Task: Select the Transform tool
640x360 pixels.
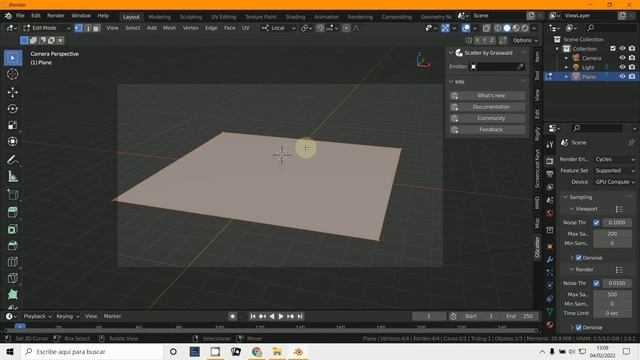Action: (x=13, y=141)
